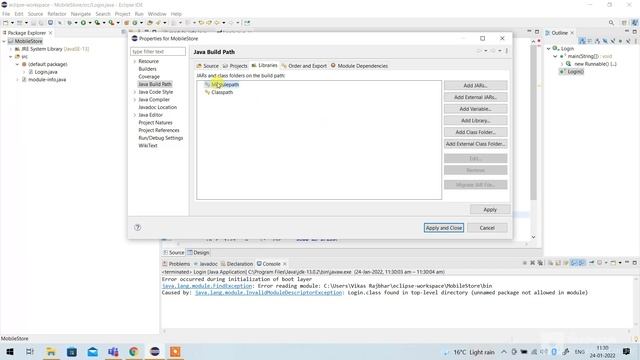Click the Remove Launch console icon
Screen dimensions: 640x360
pos(532,263)
